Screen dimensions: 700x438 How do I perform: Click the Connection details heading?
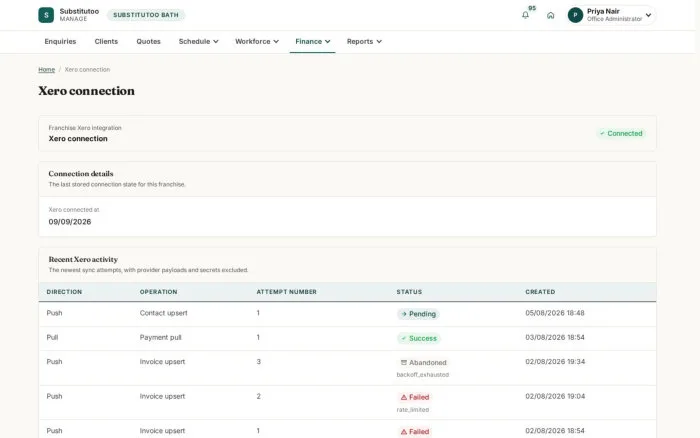pyautogui.click(x=81, y=174)
